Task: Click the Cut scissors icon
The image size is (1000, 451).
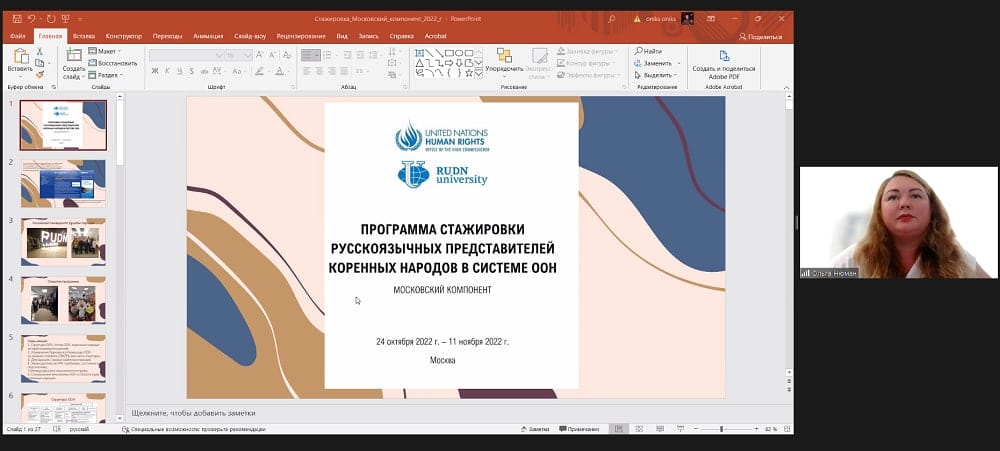Action: coord(39,51)
